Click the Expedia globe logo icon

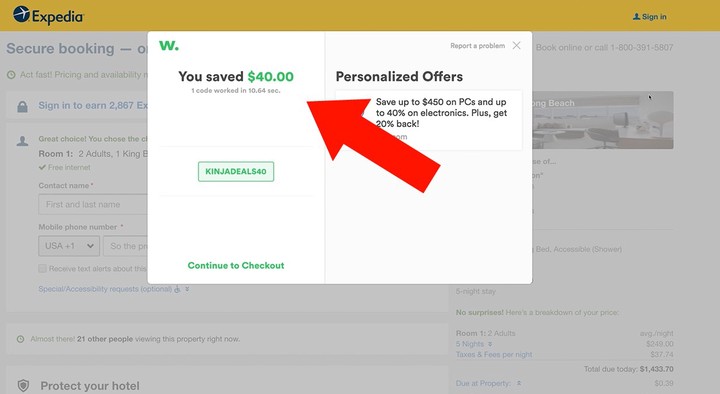click(21, 14)
